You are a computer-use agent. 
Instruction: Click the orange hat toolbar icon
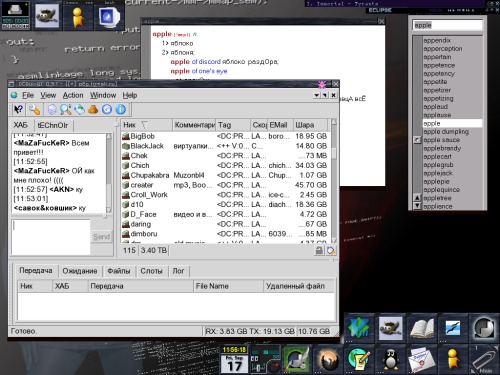(x=93, y=109)
